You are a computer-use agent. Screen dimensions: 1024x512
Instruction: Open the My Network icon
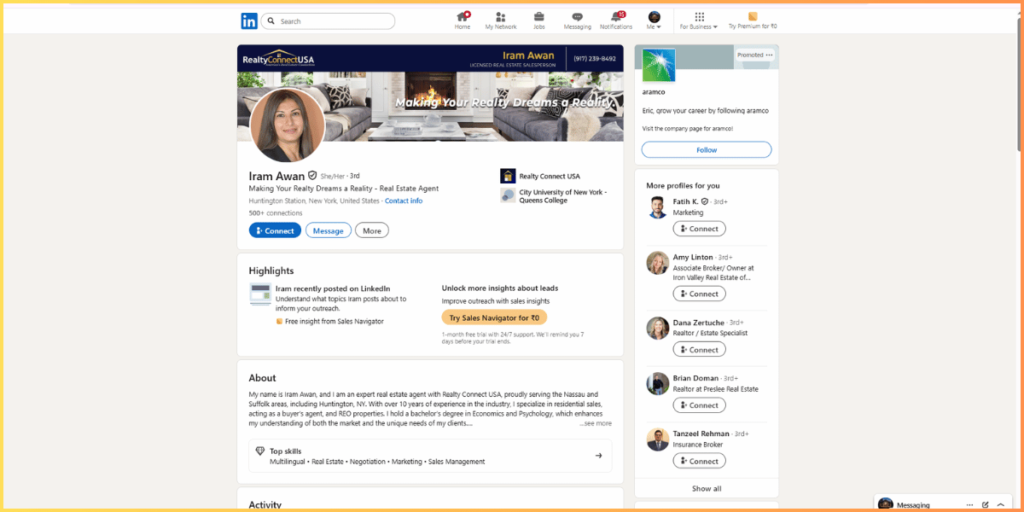tap(500, 18)
